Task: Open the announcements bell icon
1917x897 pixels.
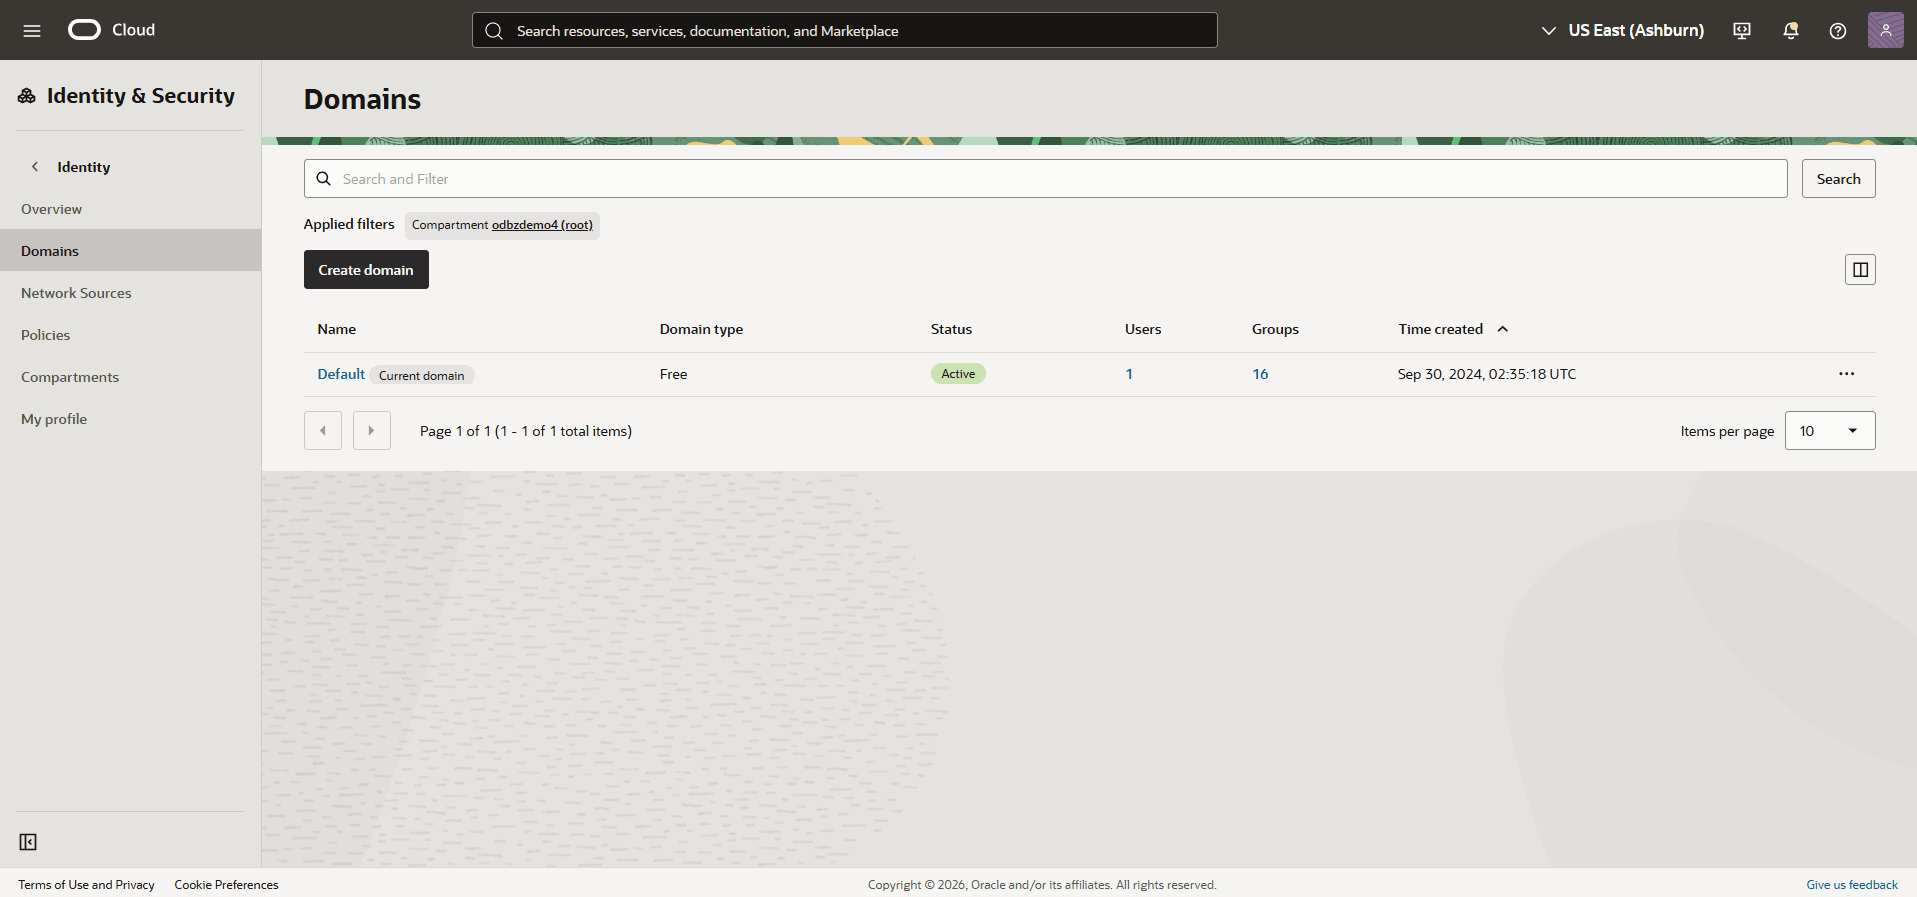Action: click(1791, 31)
